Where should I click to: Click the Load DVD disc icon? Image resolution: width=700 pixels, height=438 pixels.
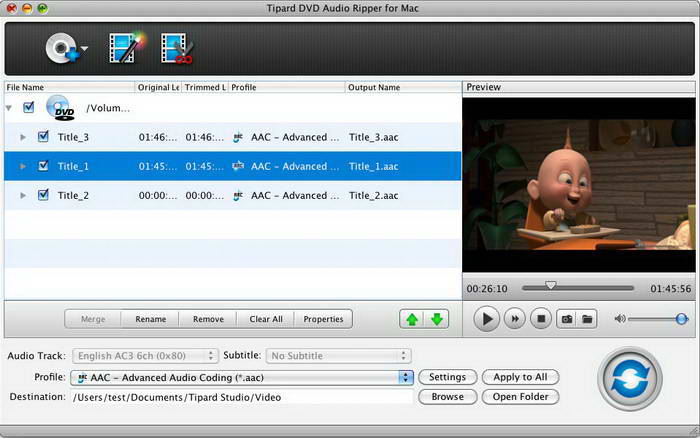pos(60,47)
